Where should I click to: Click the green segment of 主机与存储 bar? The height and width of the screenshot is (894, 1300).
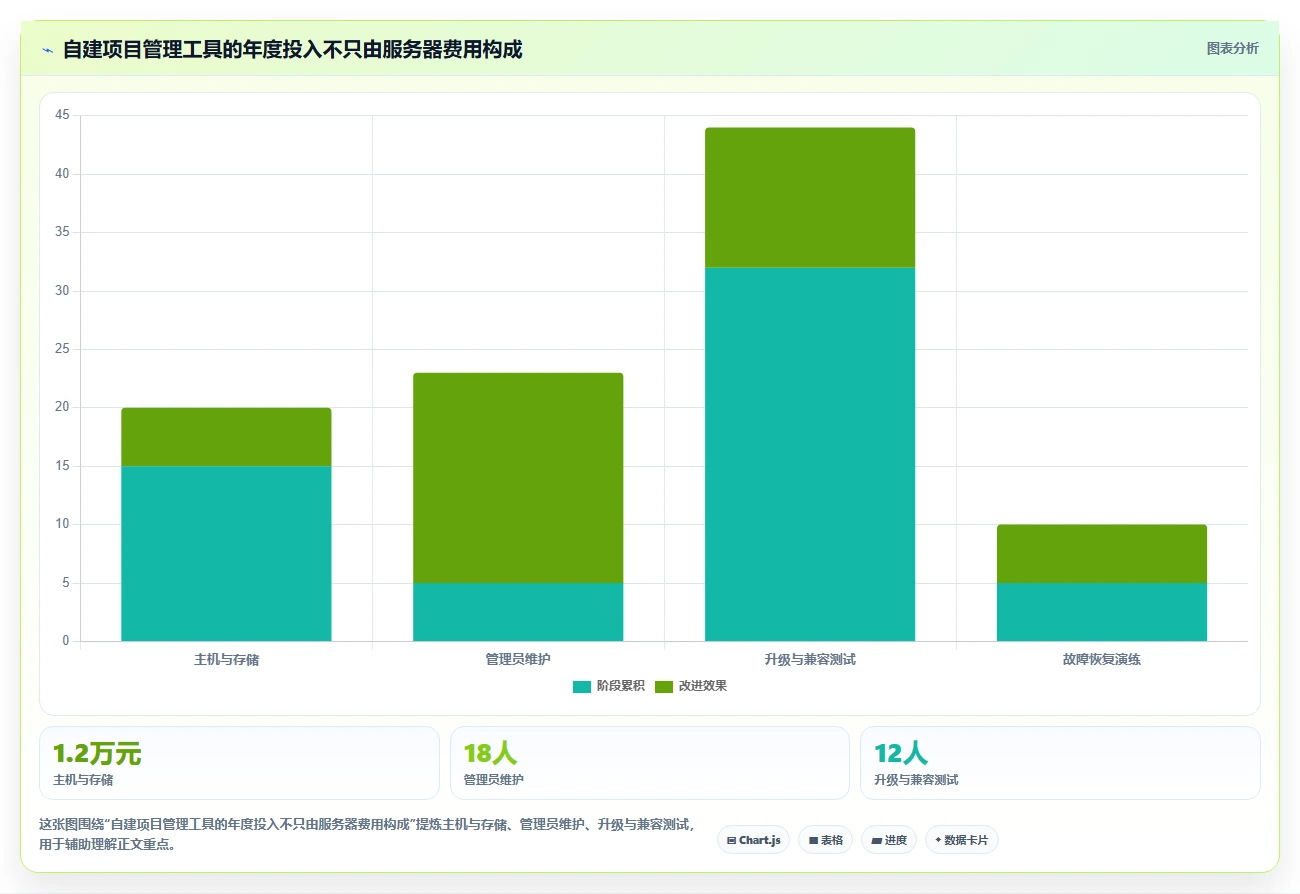tap(226, 437)
